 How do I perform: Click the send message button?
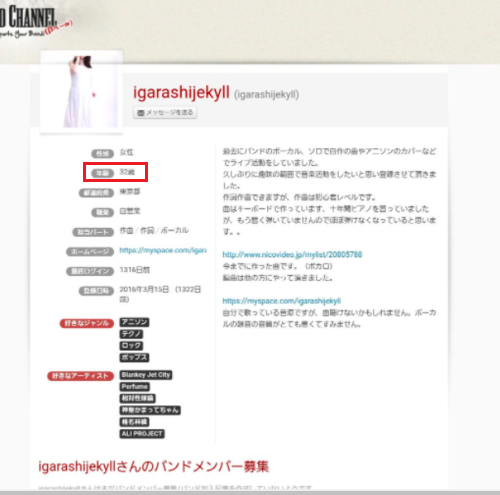[165, 112]
